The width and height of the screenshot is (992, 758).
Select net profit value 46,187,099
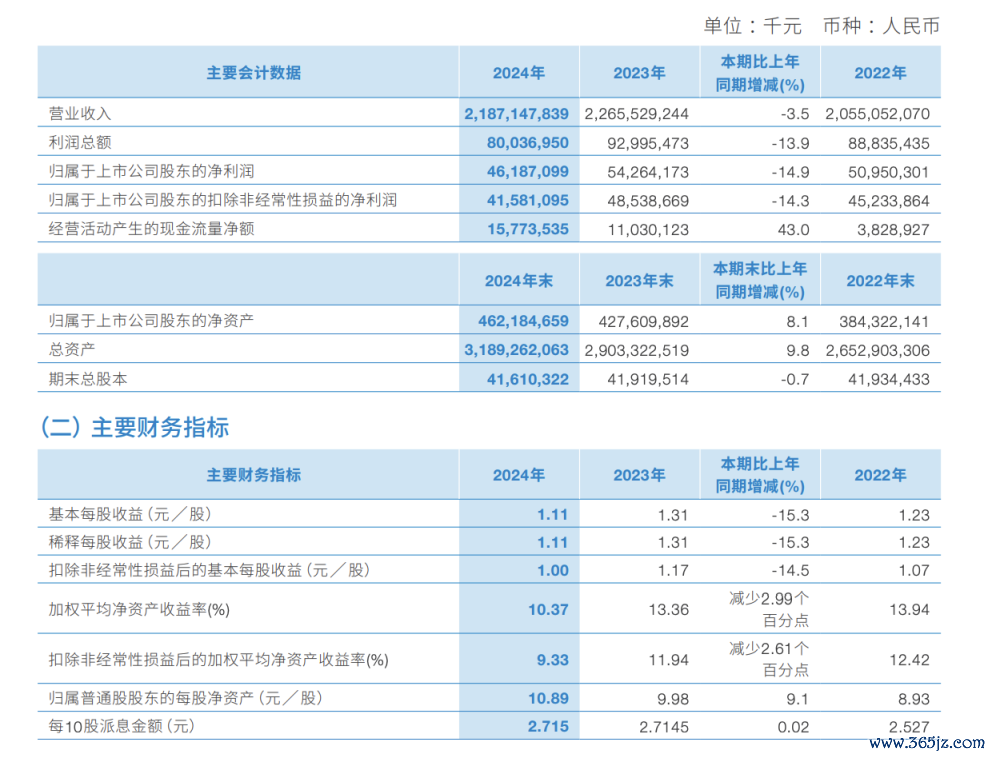click(x=528, y=171)
